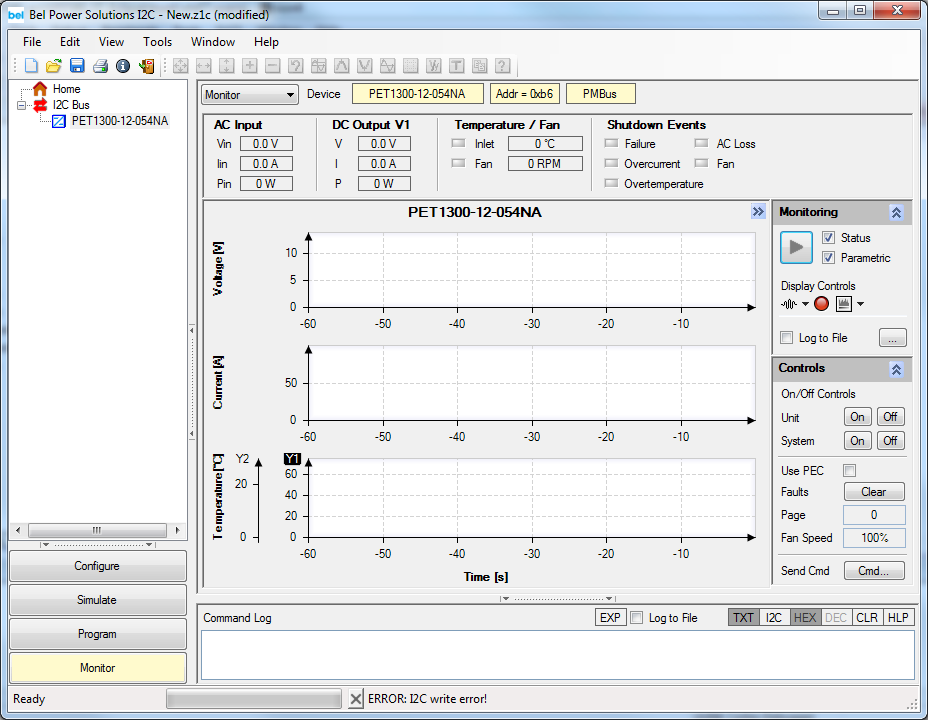
Task: Collapse the I2C Bus tree node
Action: click(23, 105)
